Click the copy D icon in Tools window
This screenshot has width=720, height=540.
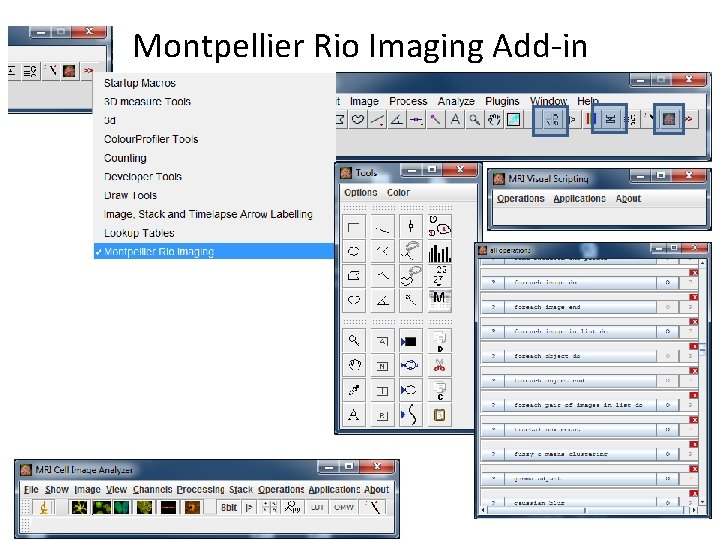pos(439,340)
